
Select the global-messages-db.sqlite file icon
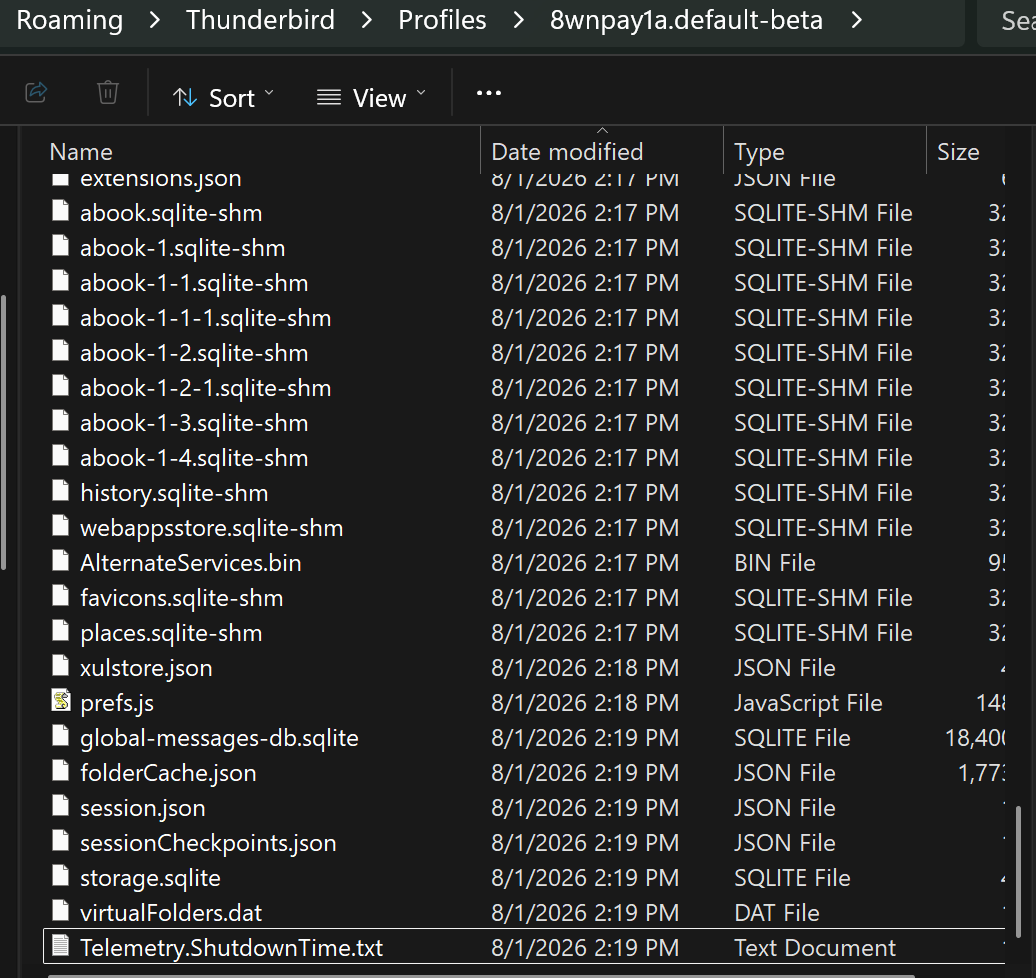click(61, 737)
